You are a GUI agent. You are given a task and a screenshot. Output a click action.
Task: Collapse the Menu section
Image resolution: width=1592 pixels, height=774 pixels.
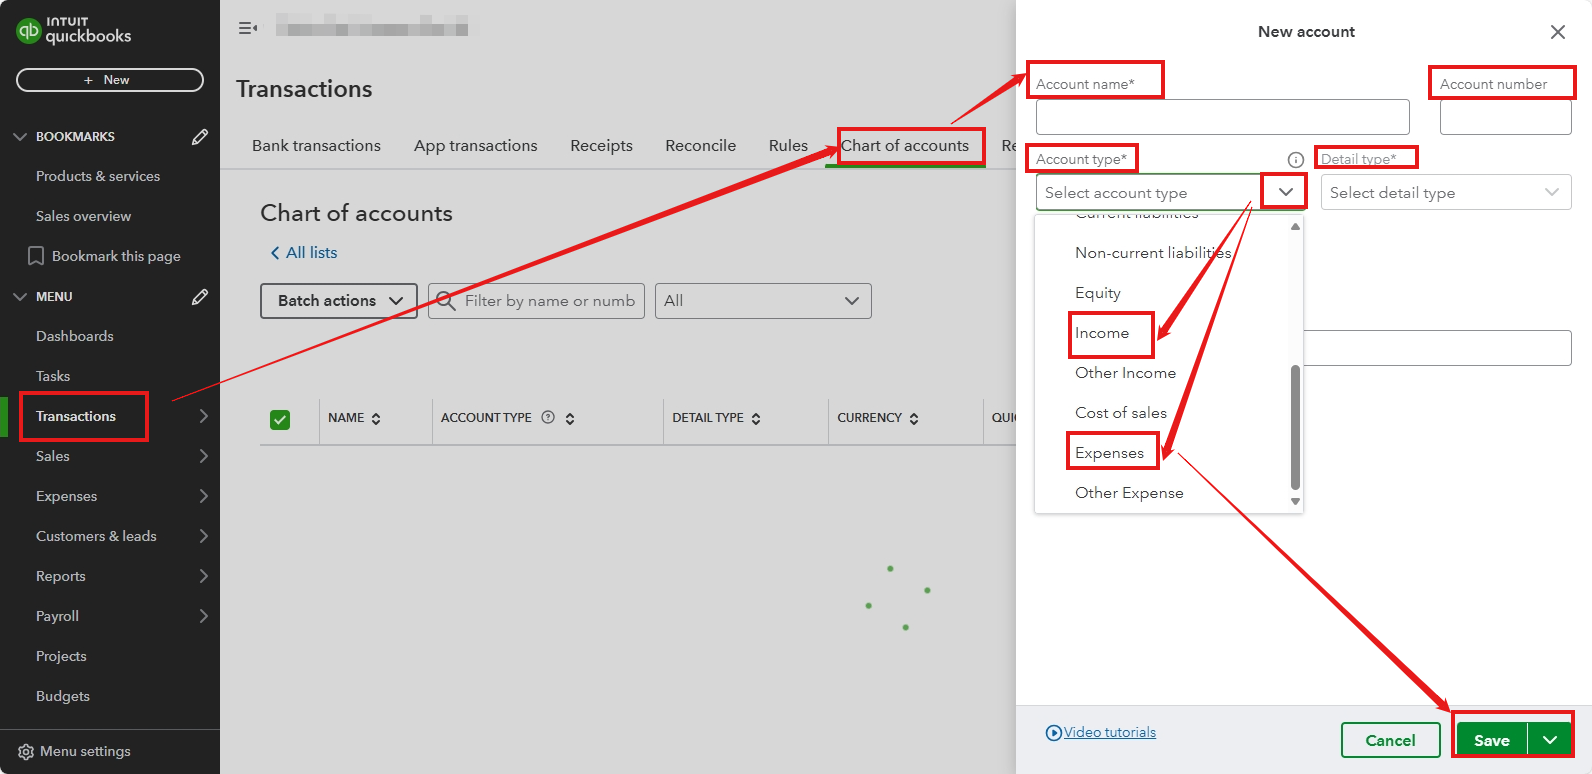pos(20,296)
